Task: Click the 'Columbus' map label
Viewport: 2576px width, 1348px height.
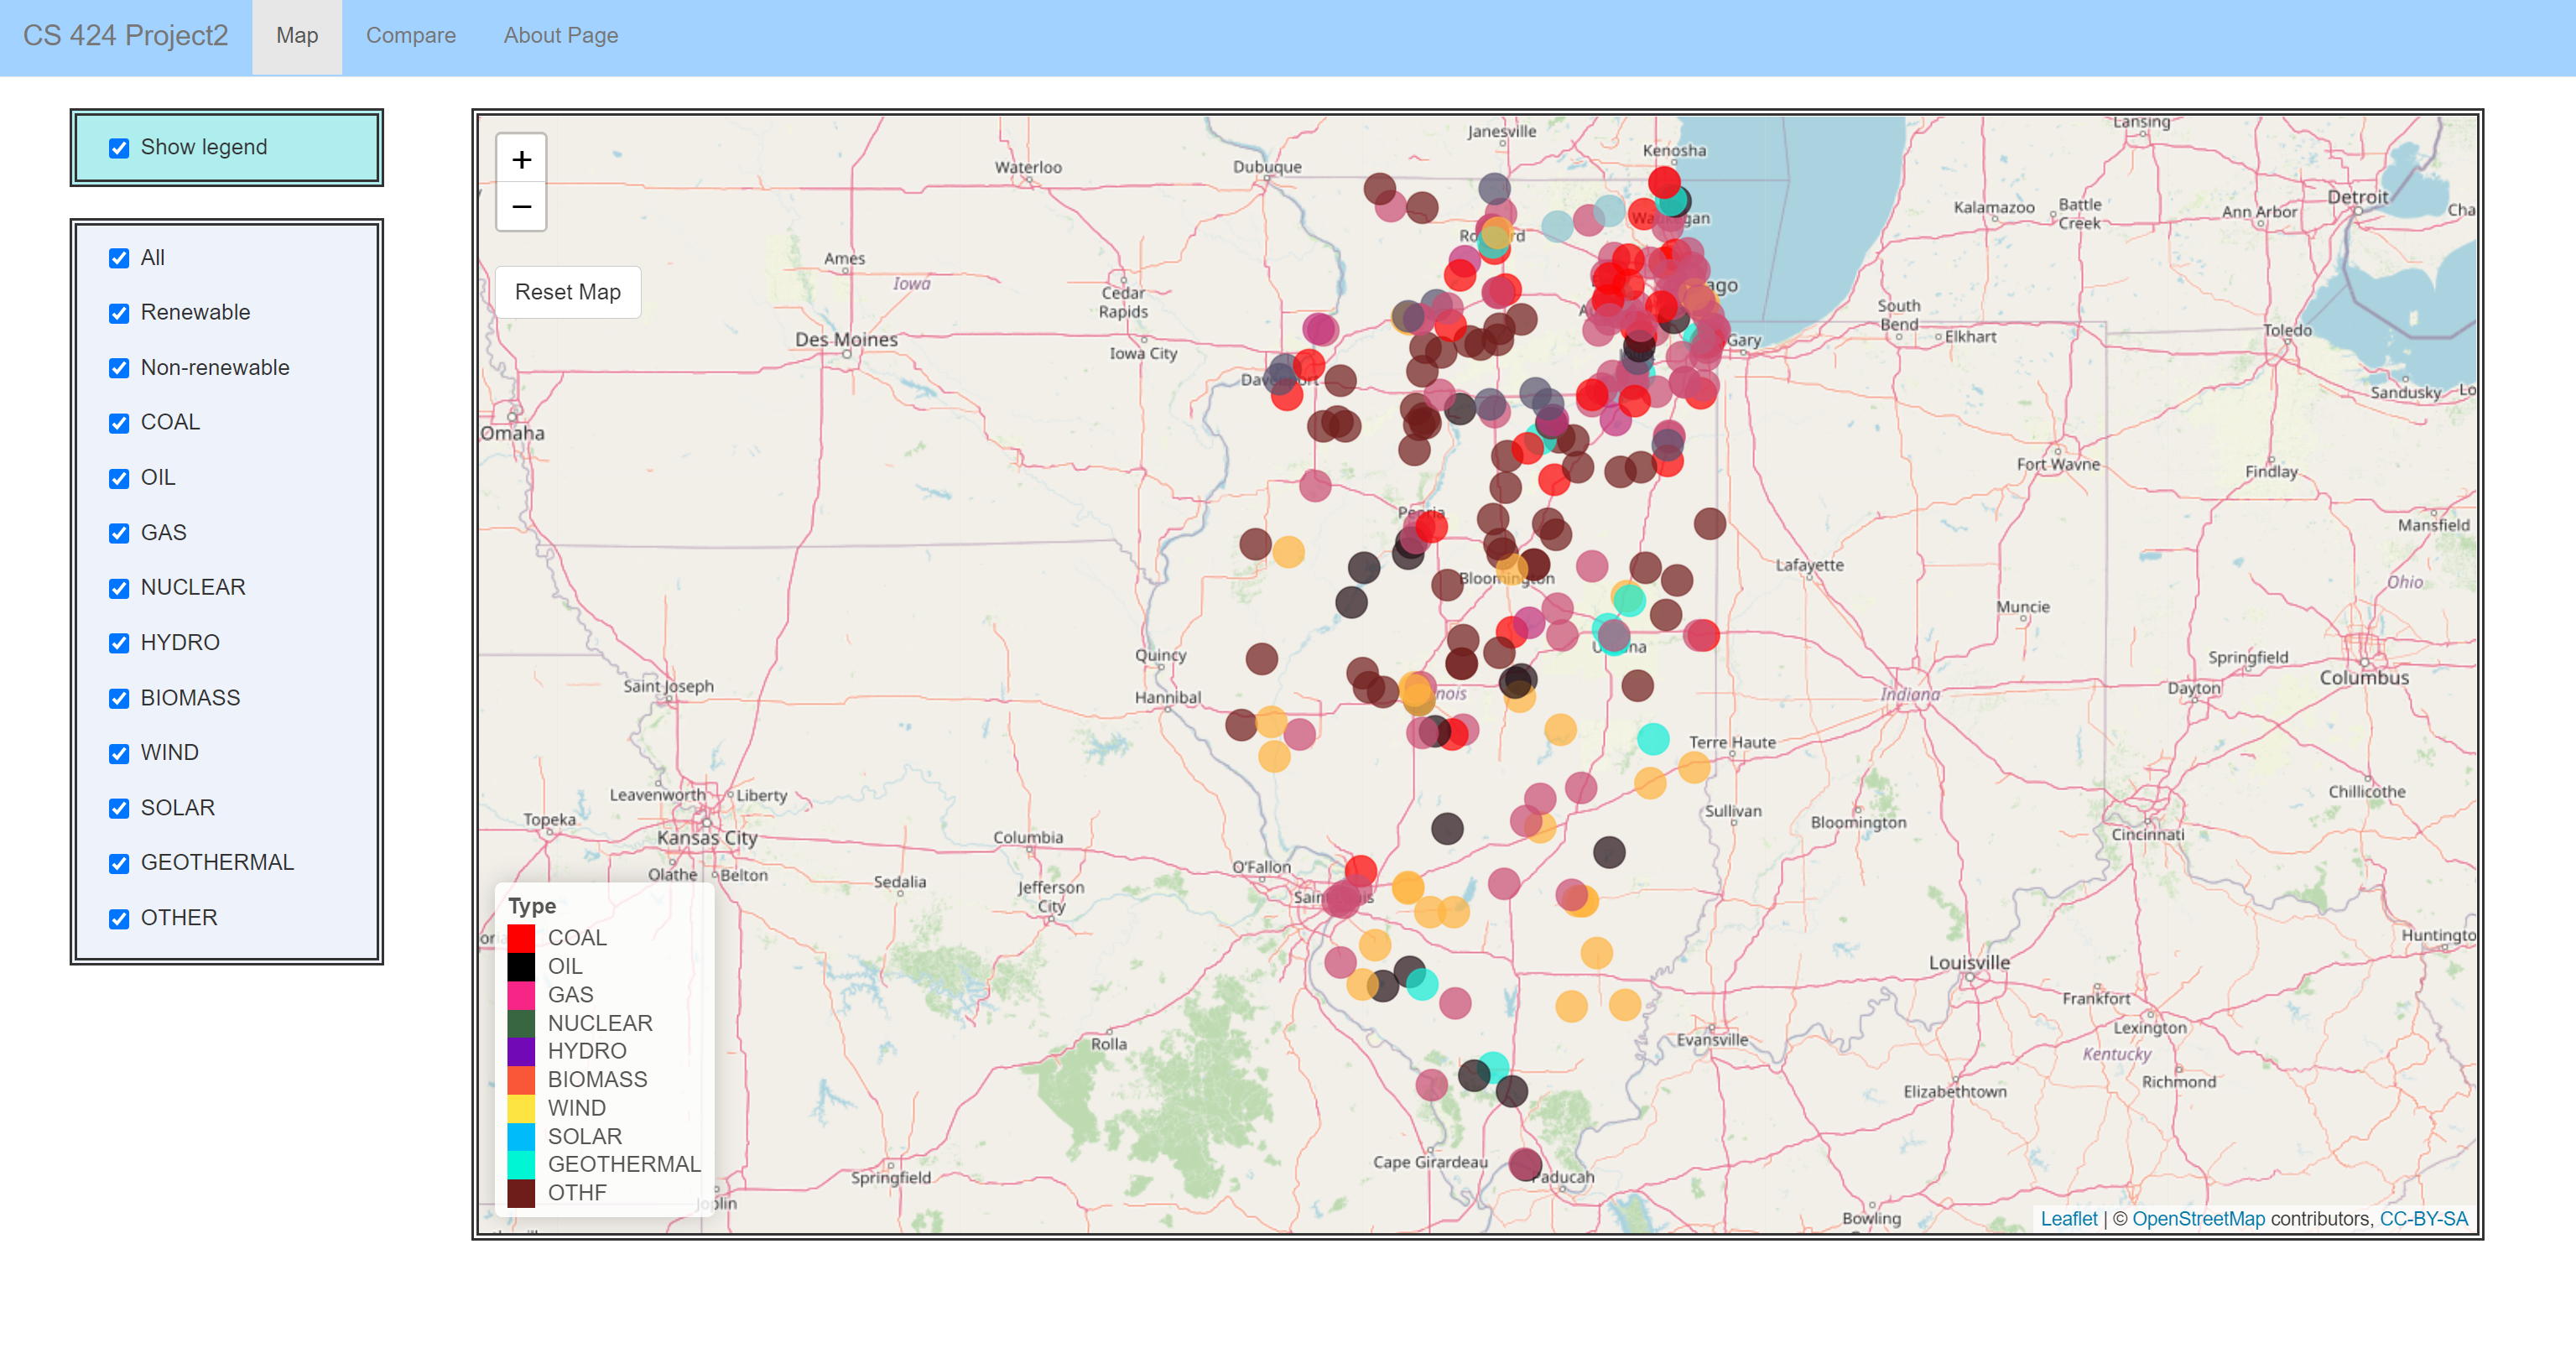Action: click(2364, 677)
